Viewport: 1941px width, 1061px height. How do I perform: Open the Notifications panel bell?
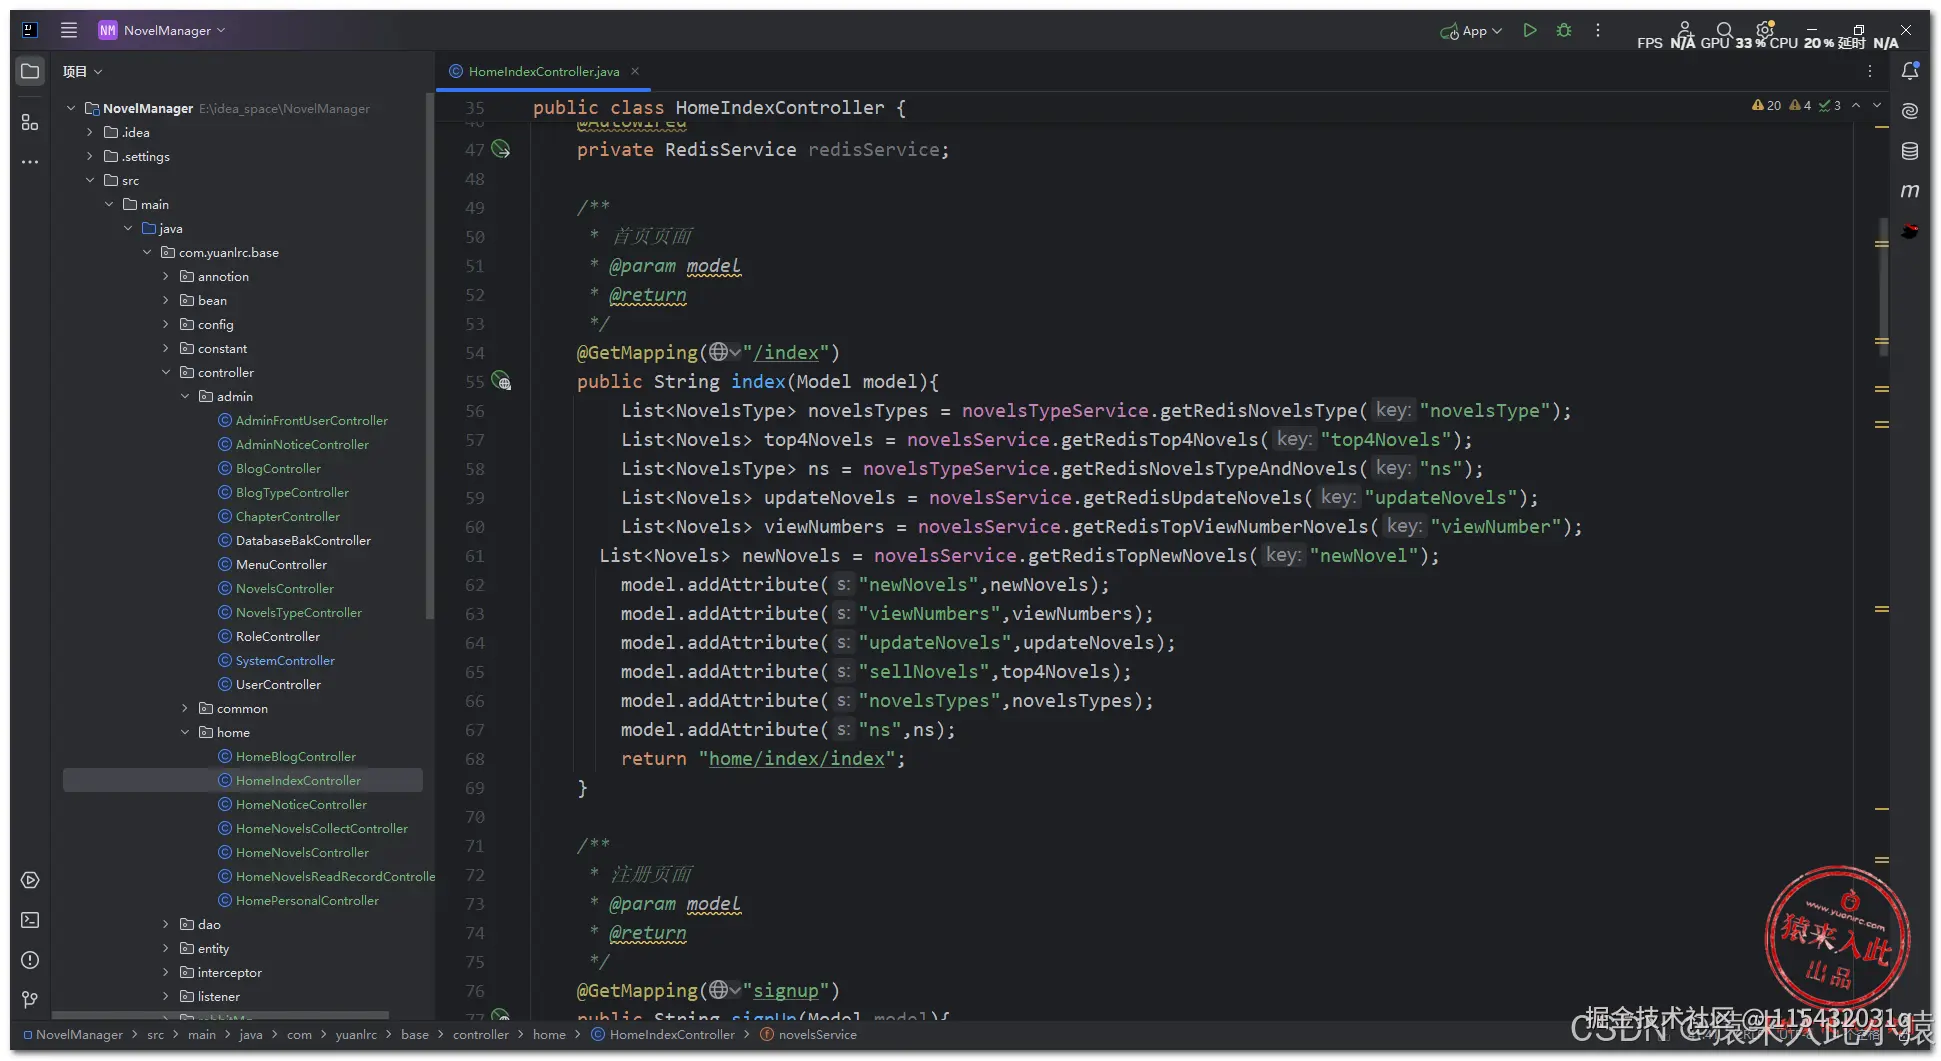click(1910, 71)
